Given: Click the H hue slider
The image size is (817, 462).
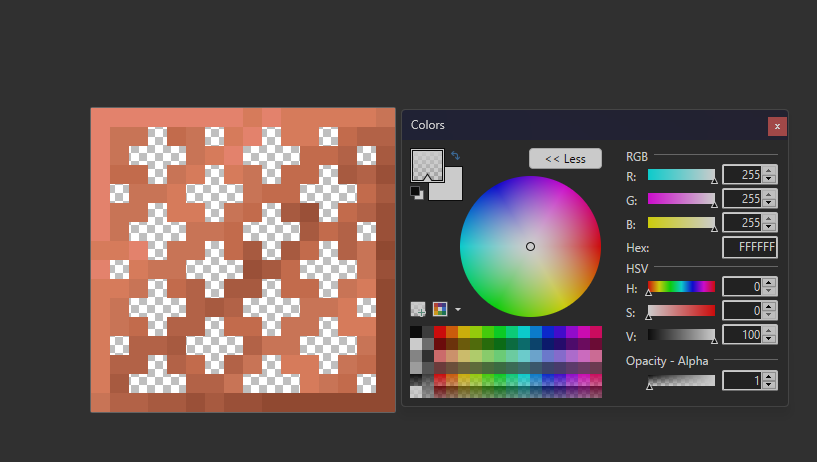Looking at the screenshot, I should 681,287.
